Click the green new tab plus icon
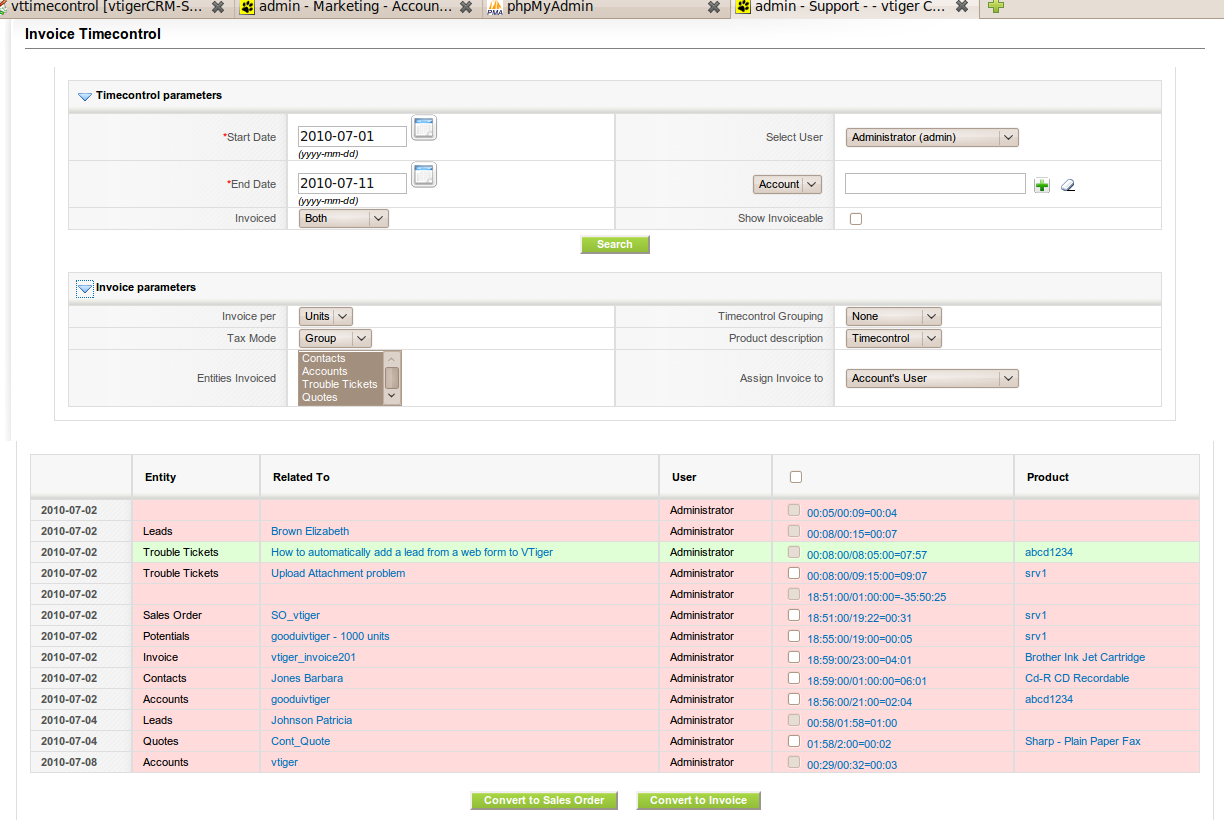Viewport: 1224px width, 820px height. 995,7
